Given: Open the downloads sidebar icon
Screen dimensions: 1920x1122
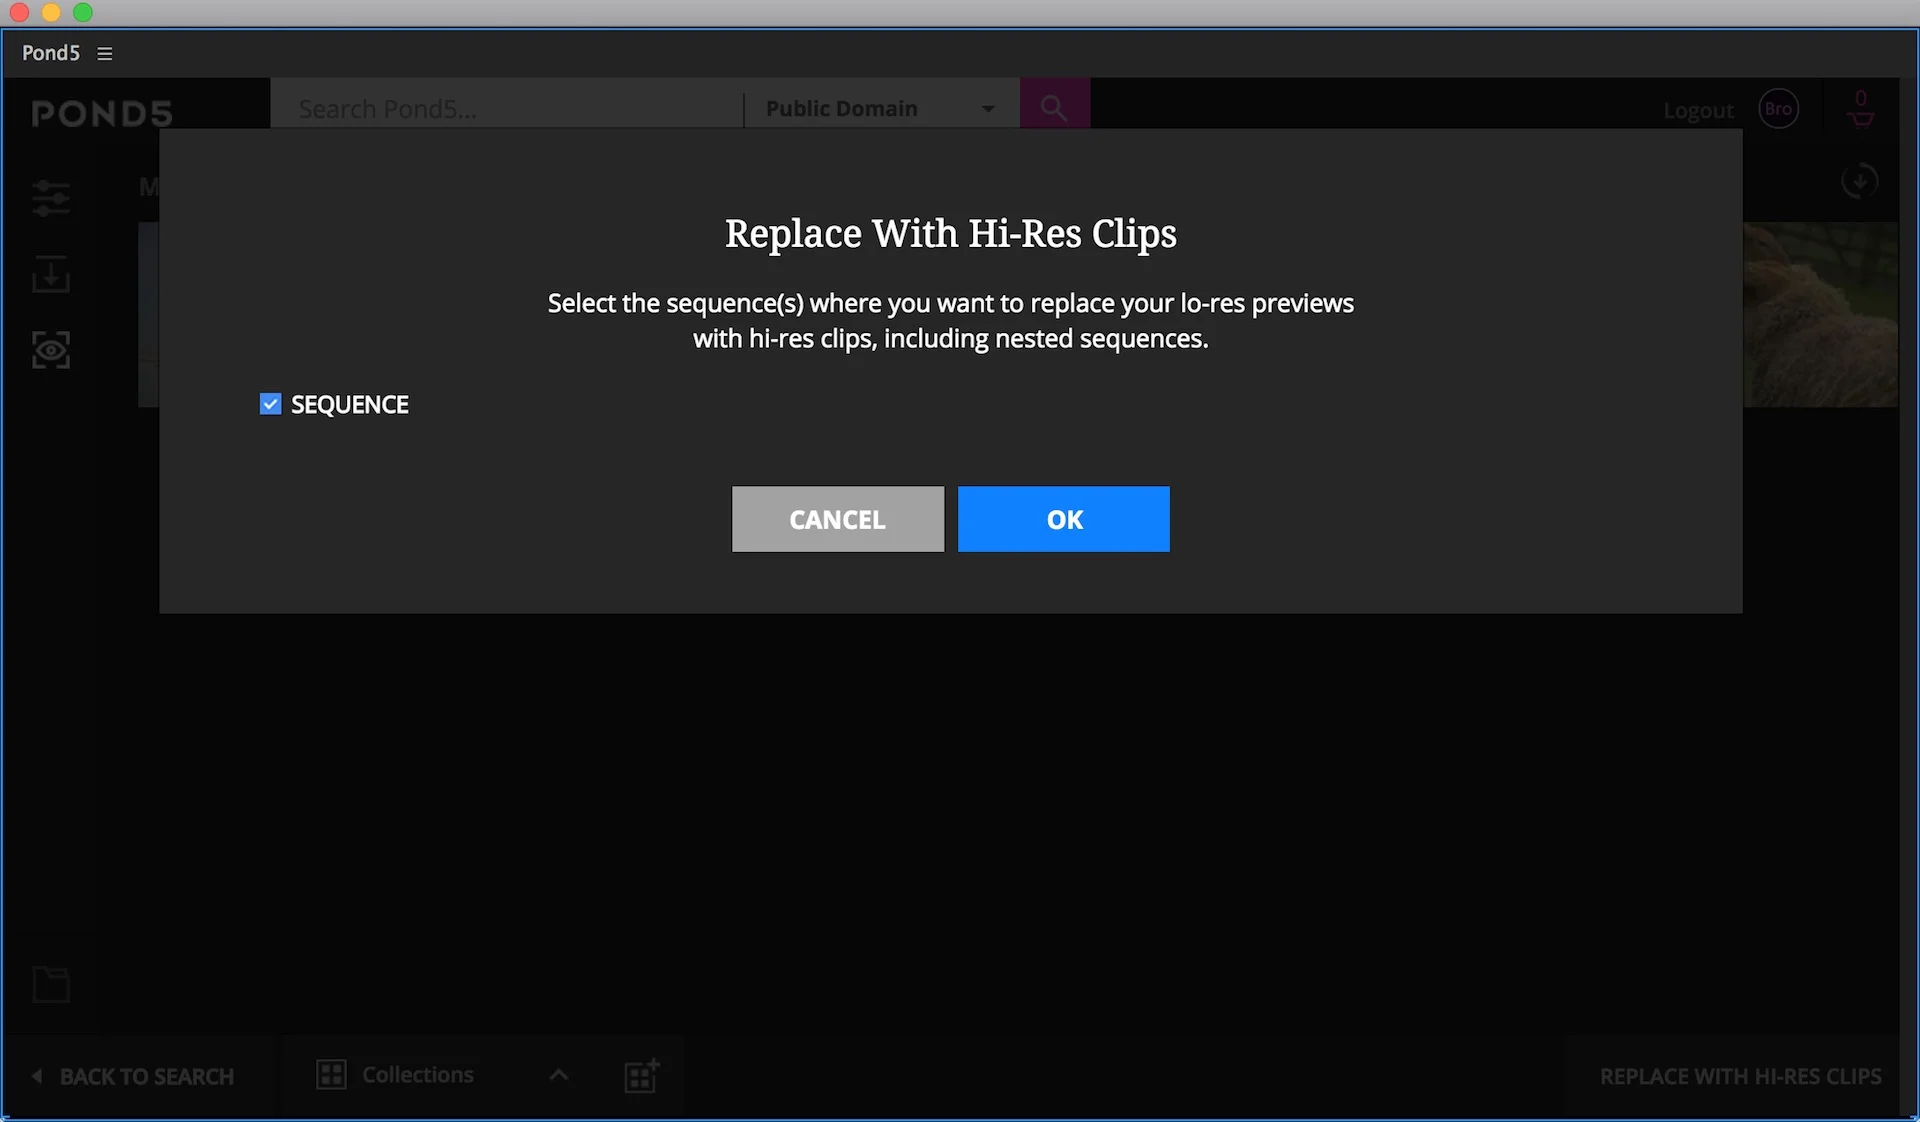Looking at the screenshot, I should click(x=50, y=274).
